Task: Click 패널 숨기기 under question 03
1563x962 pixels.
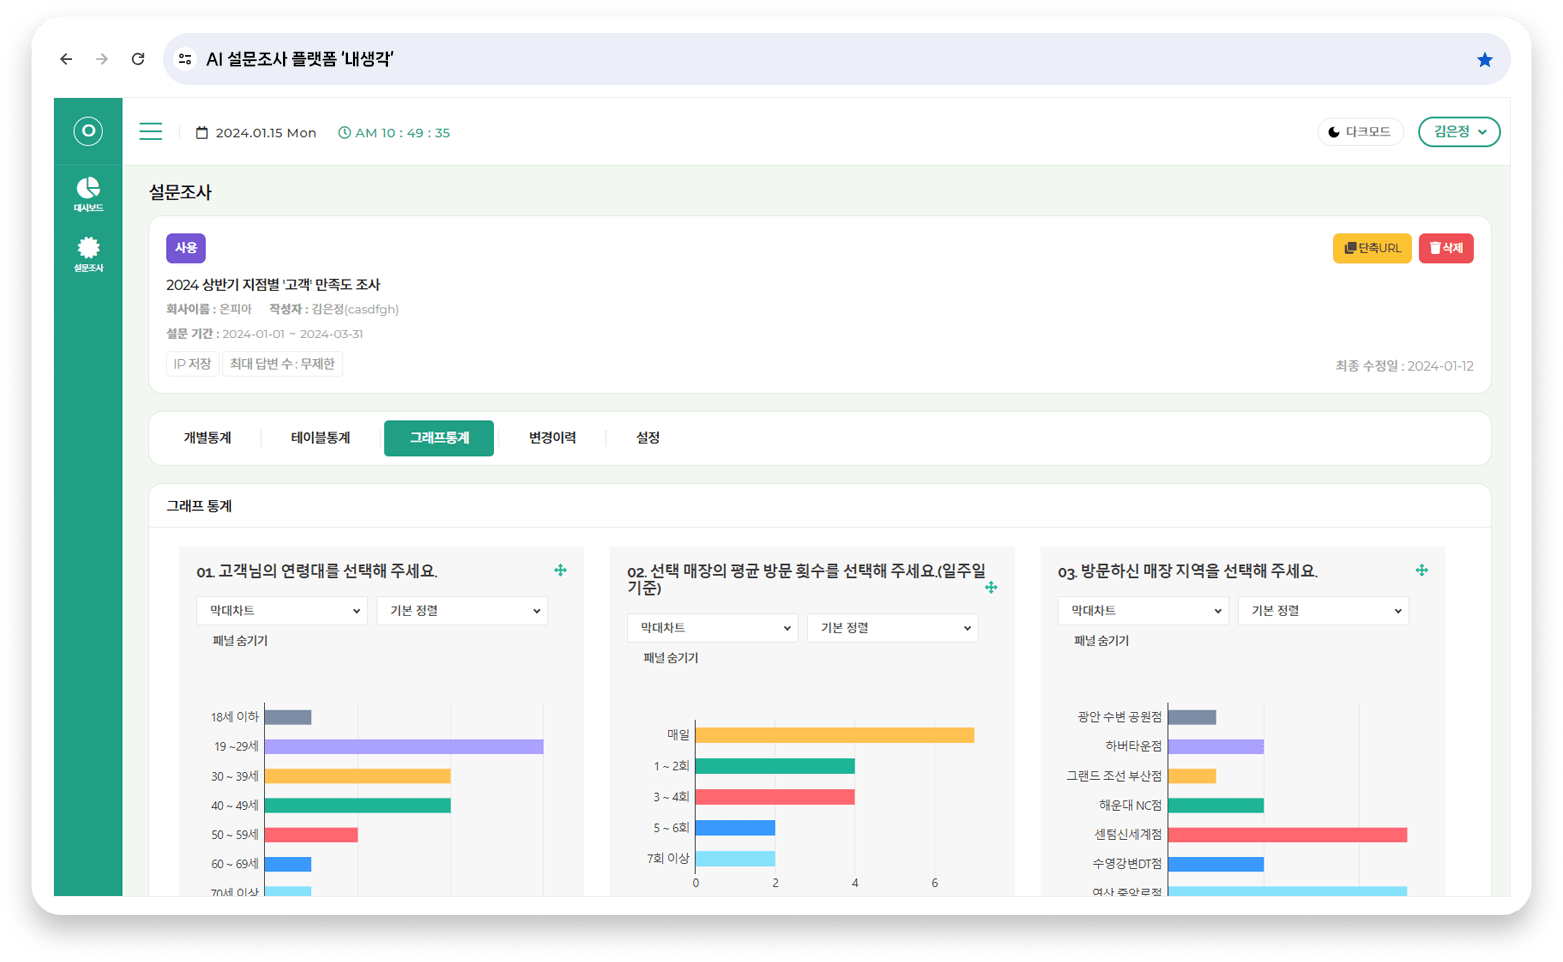Action: (x=1101, y=641)
